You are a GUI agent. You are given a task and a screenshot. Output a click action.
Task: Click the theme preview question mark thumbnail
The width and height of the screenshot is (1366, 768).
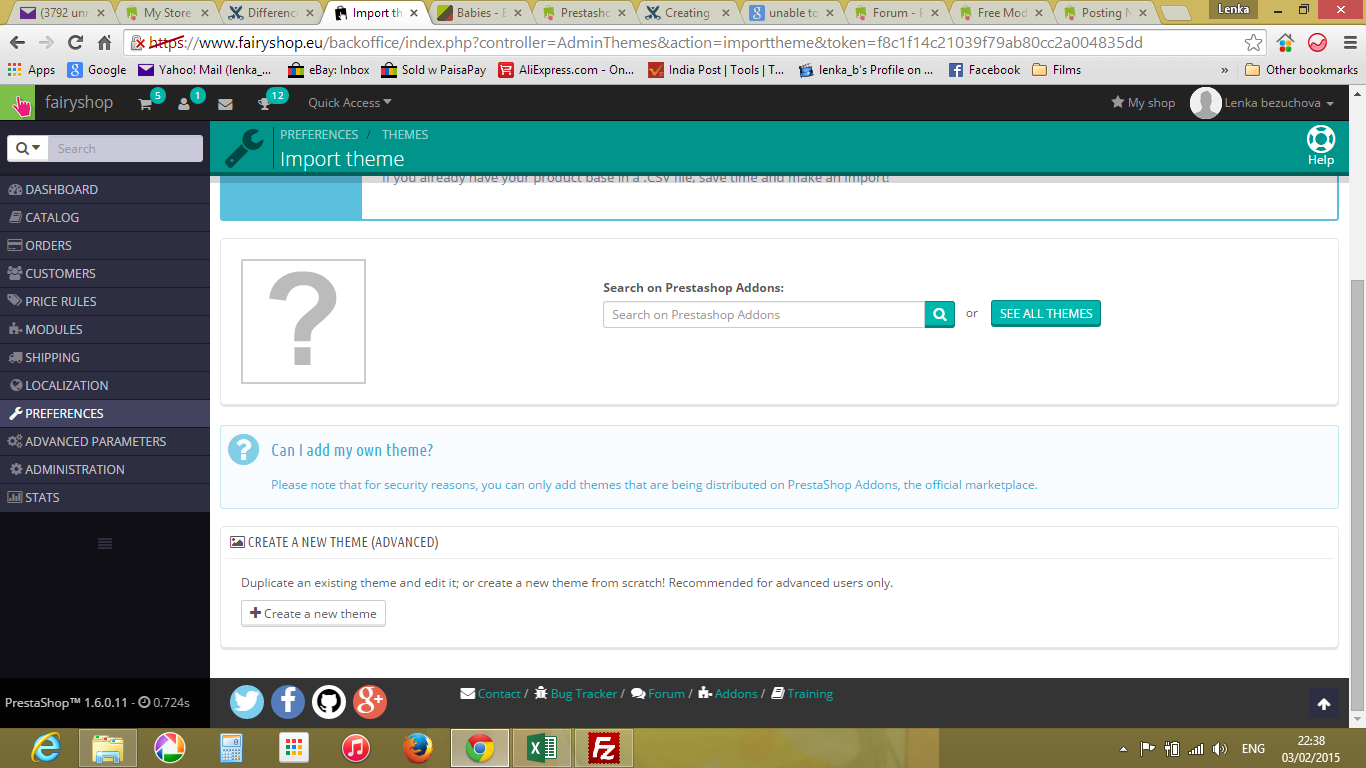[304, 321]
